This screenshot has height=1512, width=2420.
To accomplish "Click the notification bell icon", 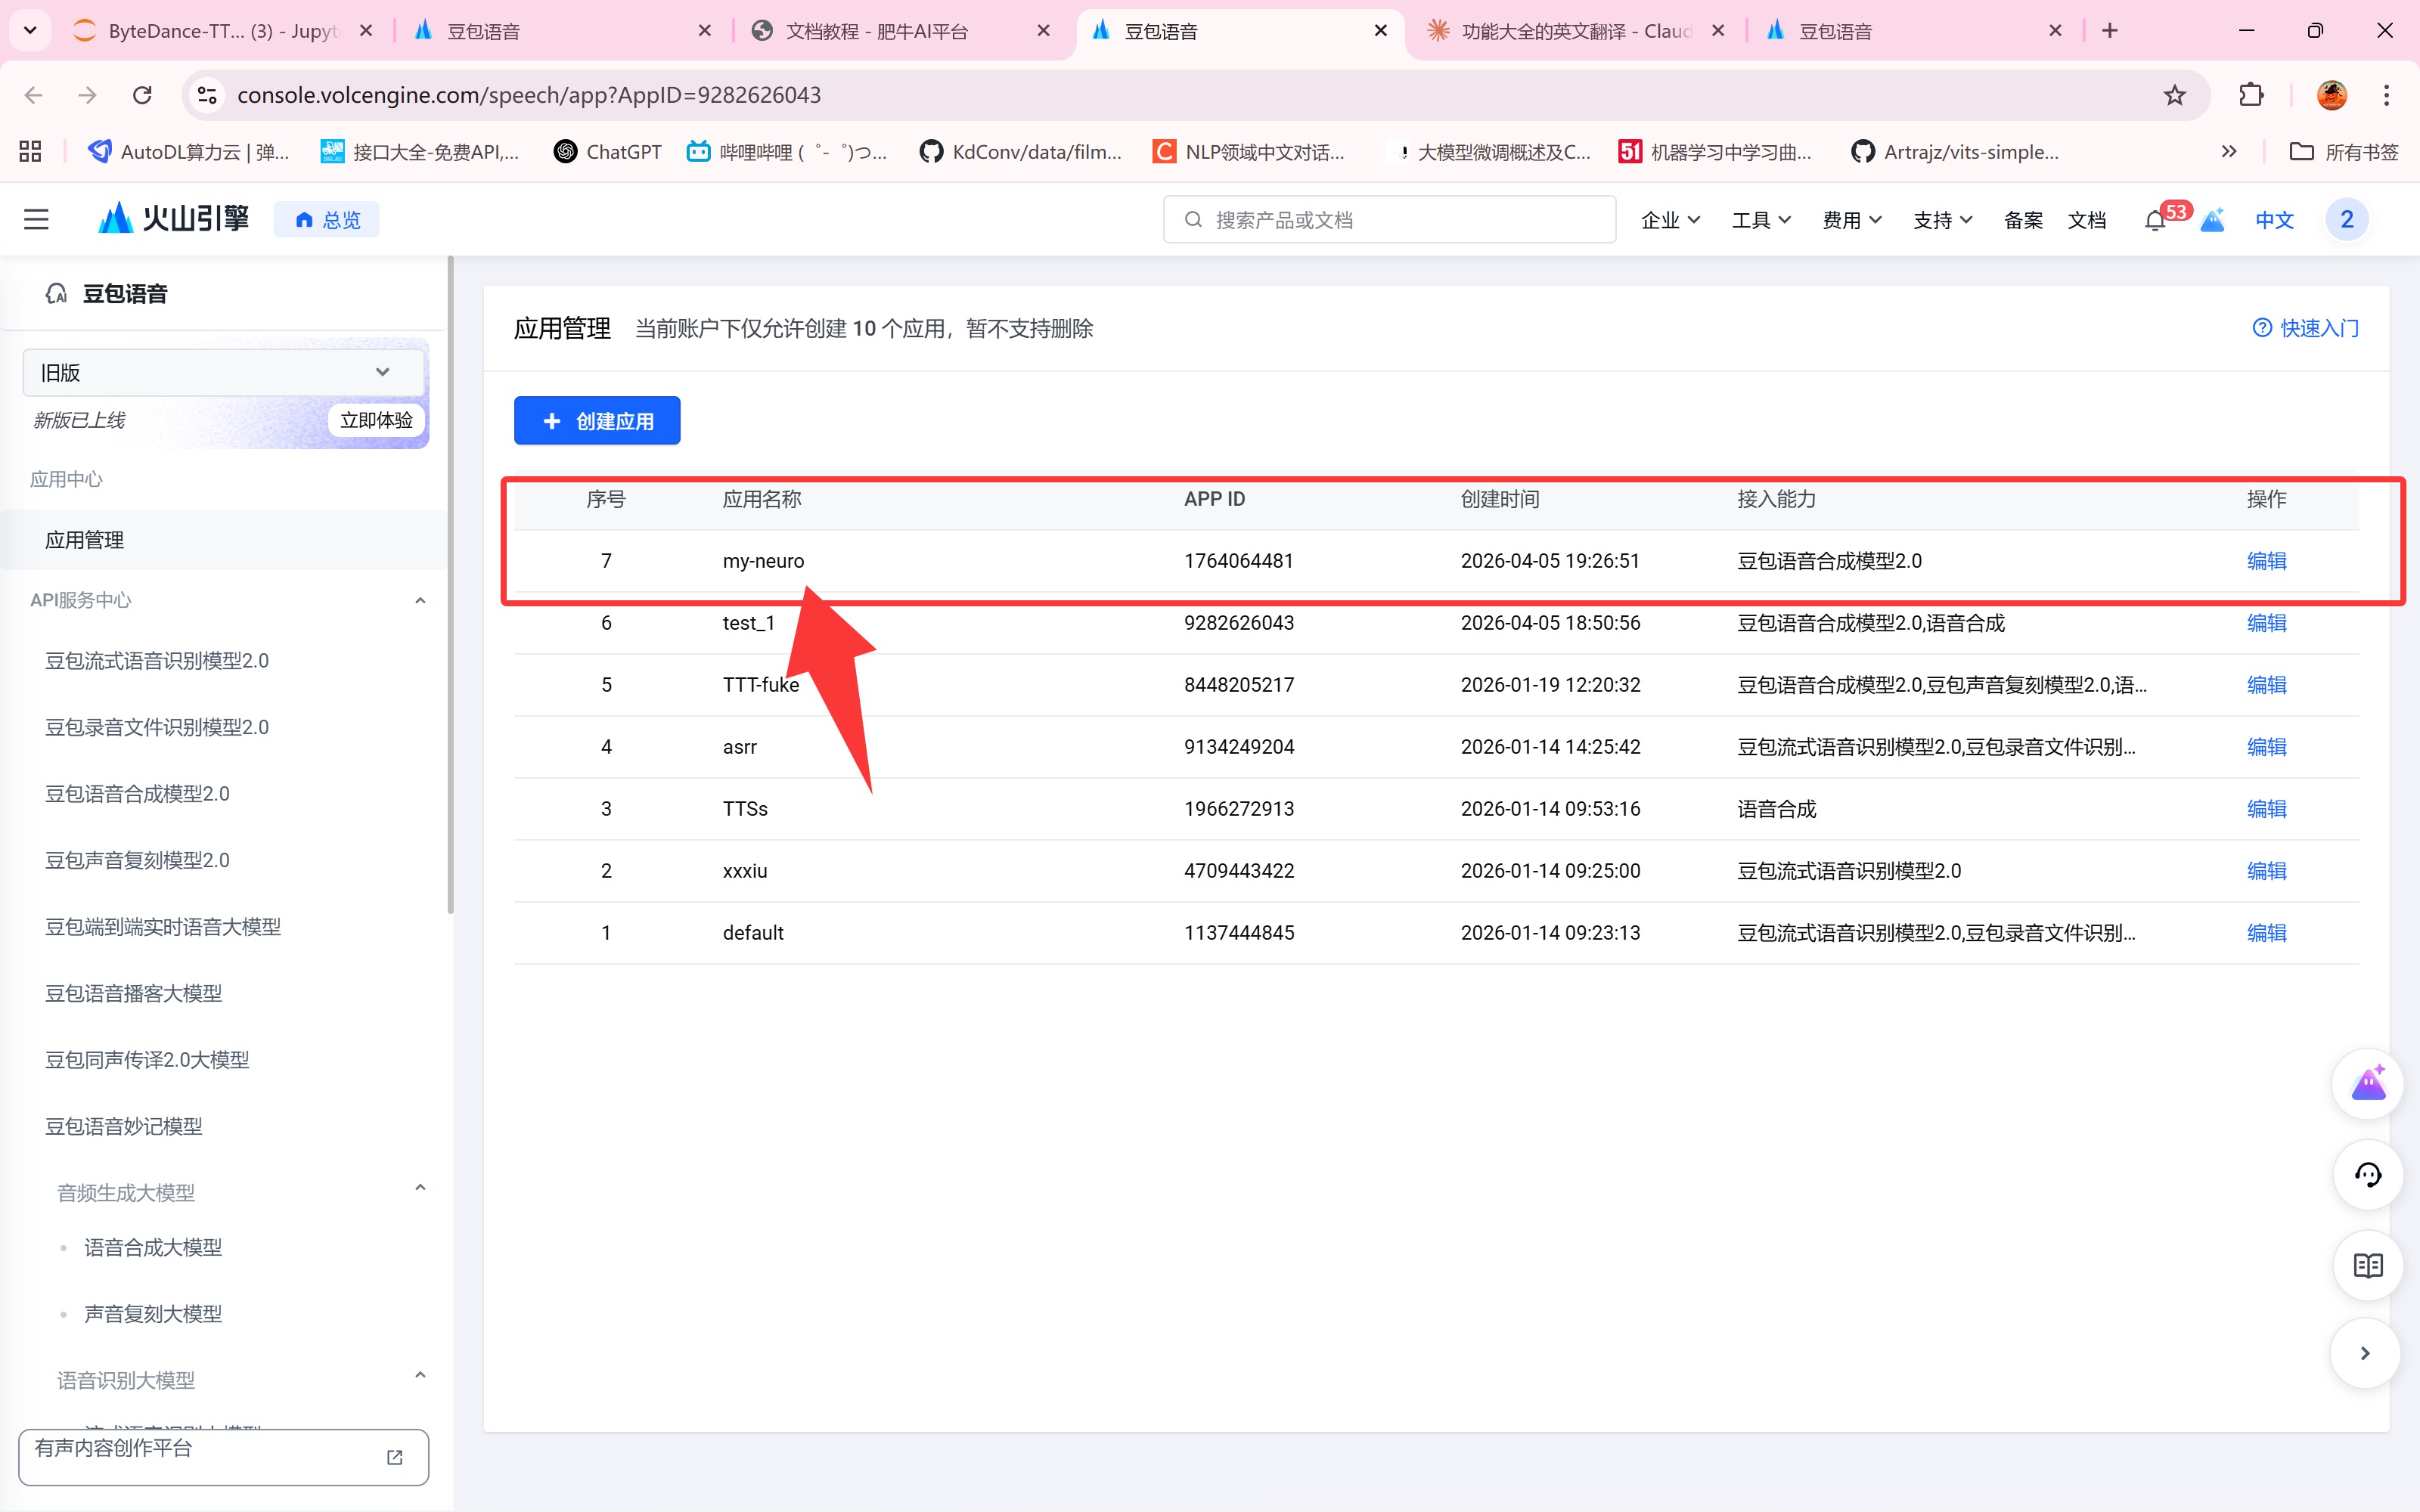I will coord(2155,221).
